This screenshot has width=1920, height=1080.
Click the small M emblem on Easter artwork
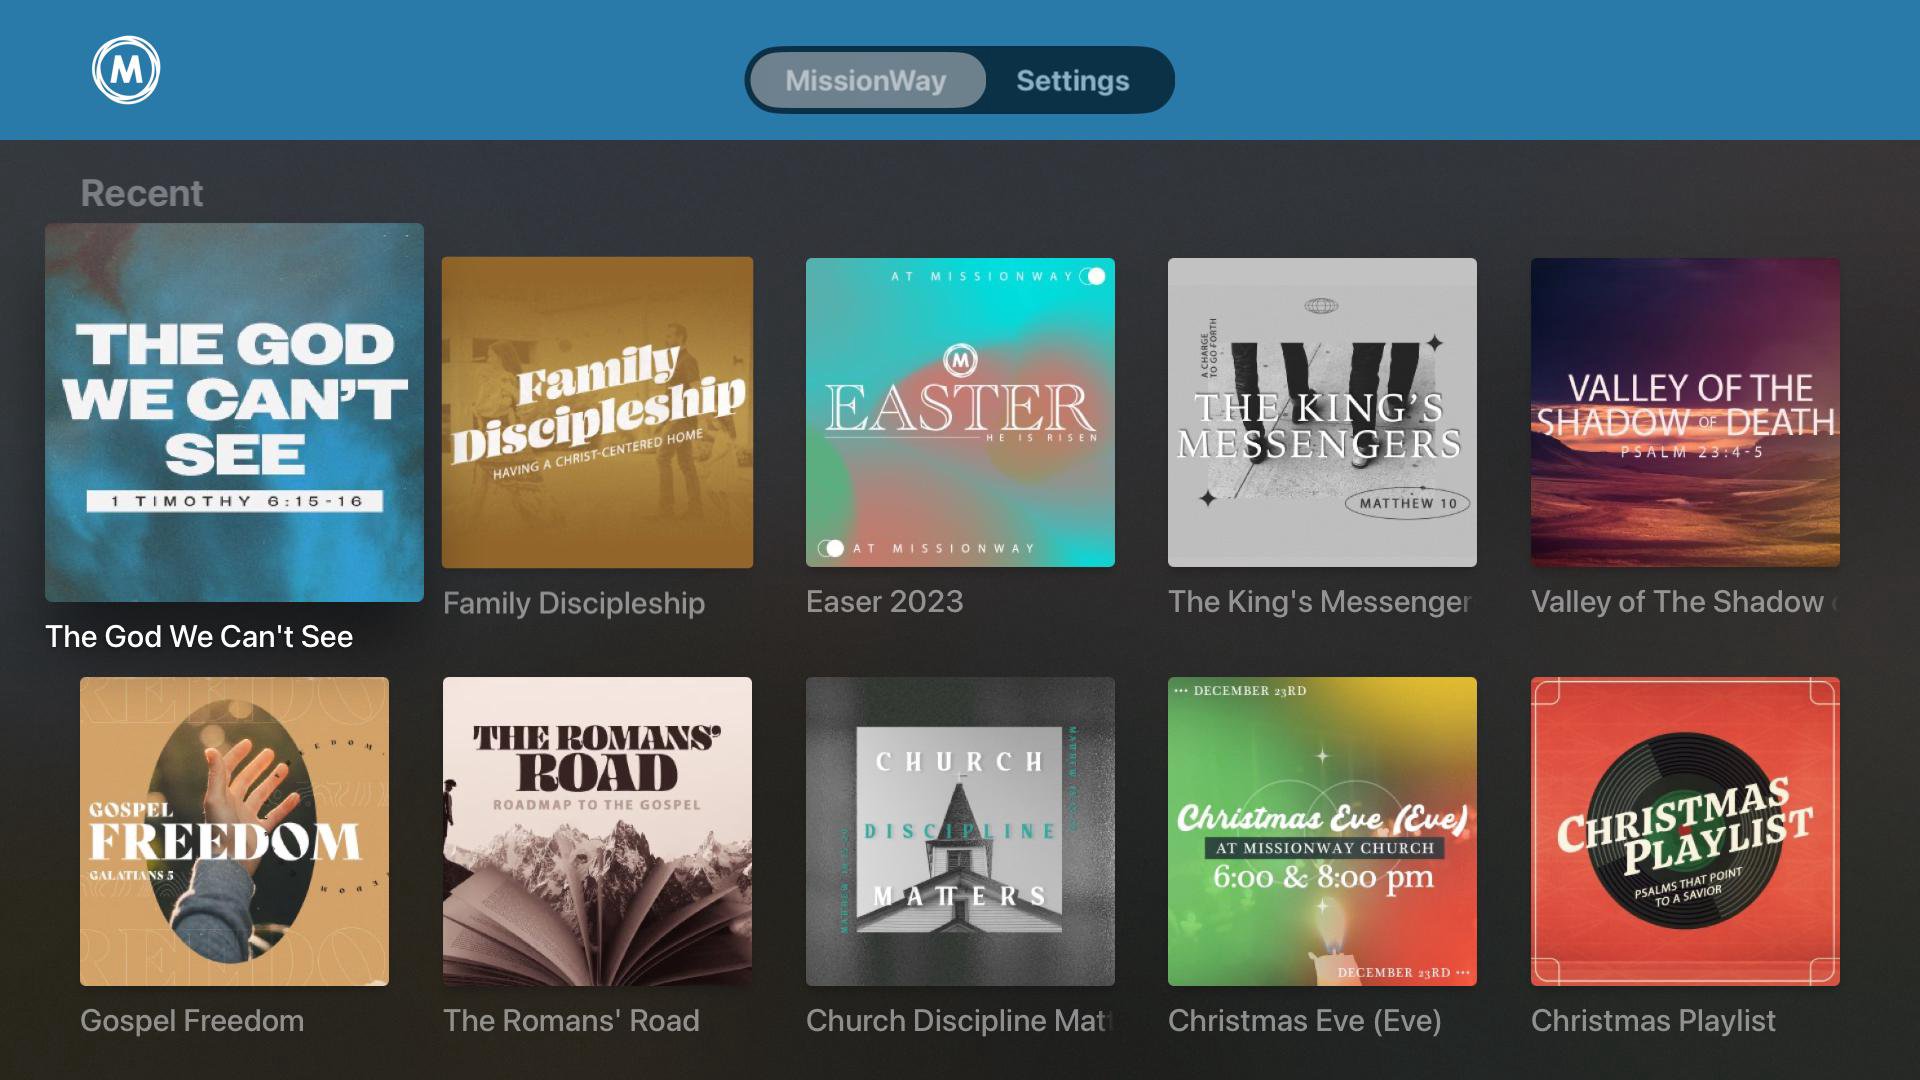click(x=960, y=359)
